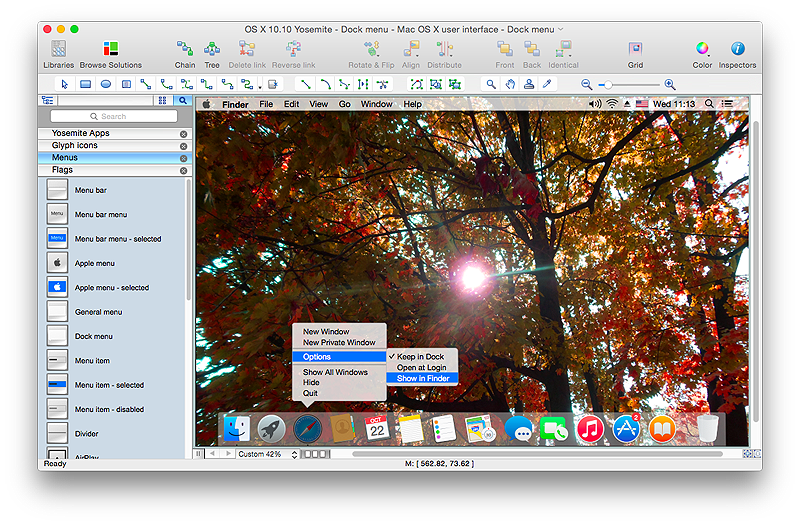The image size is (800, 525).
Task: Open the Inspectors panel
Action: [x=738, y=49]
